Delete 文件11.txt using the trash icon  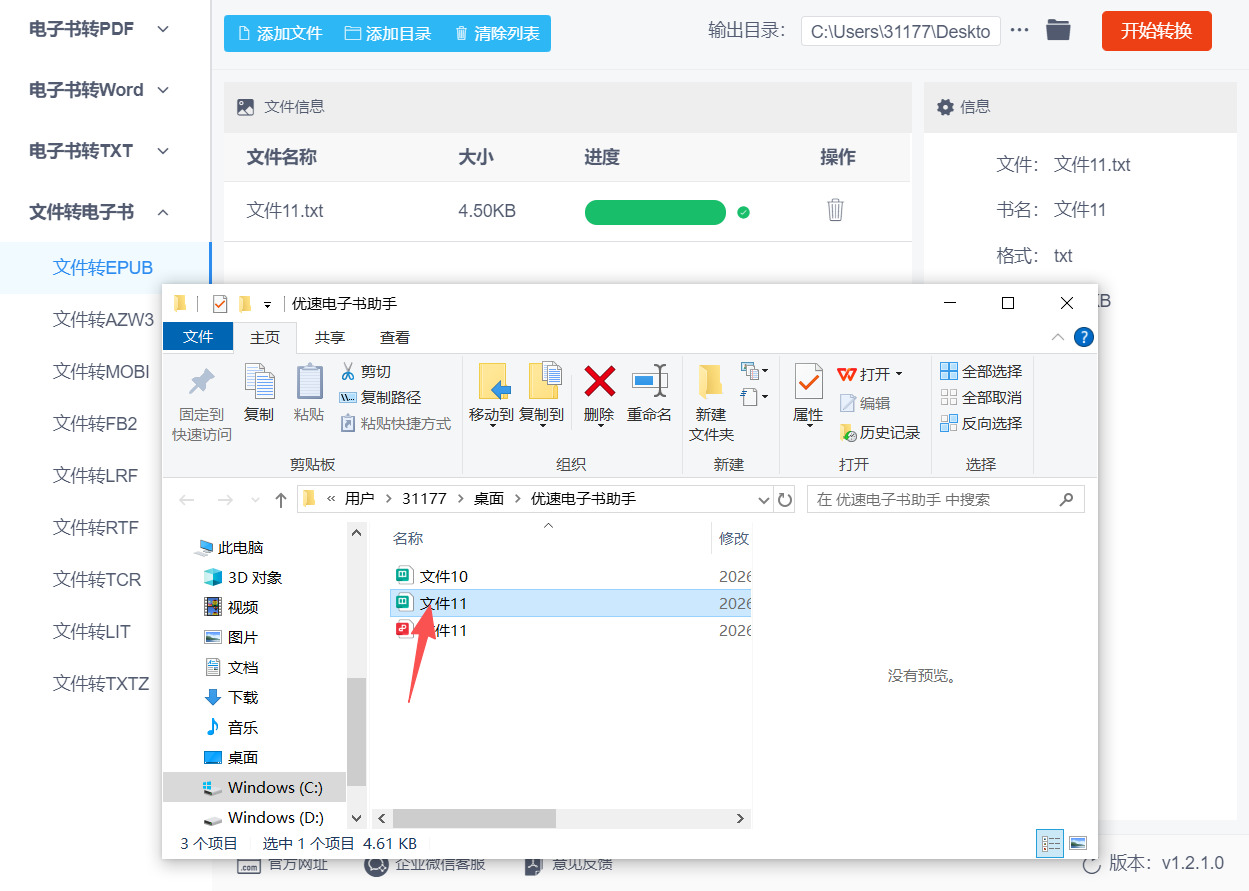point(835,211)
